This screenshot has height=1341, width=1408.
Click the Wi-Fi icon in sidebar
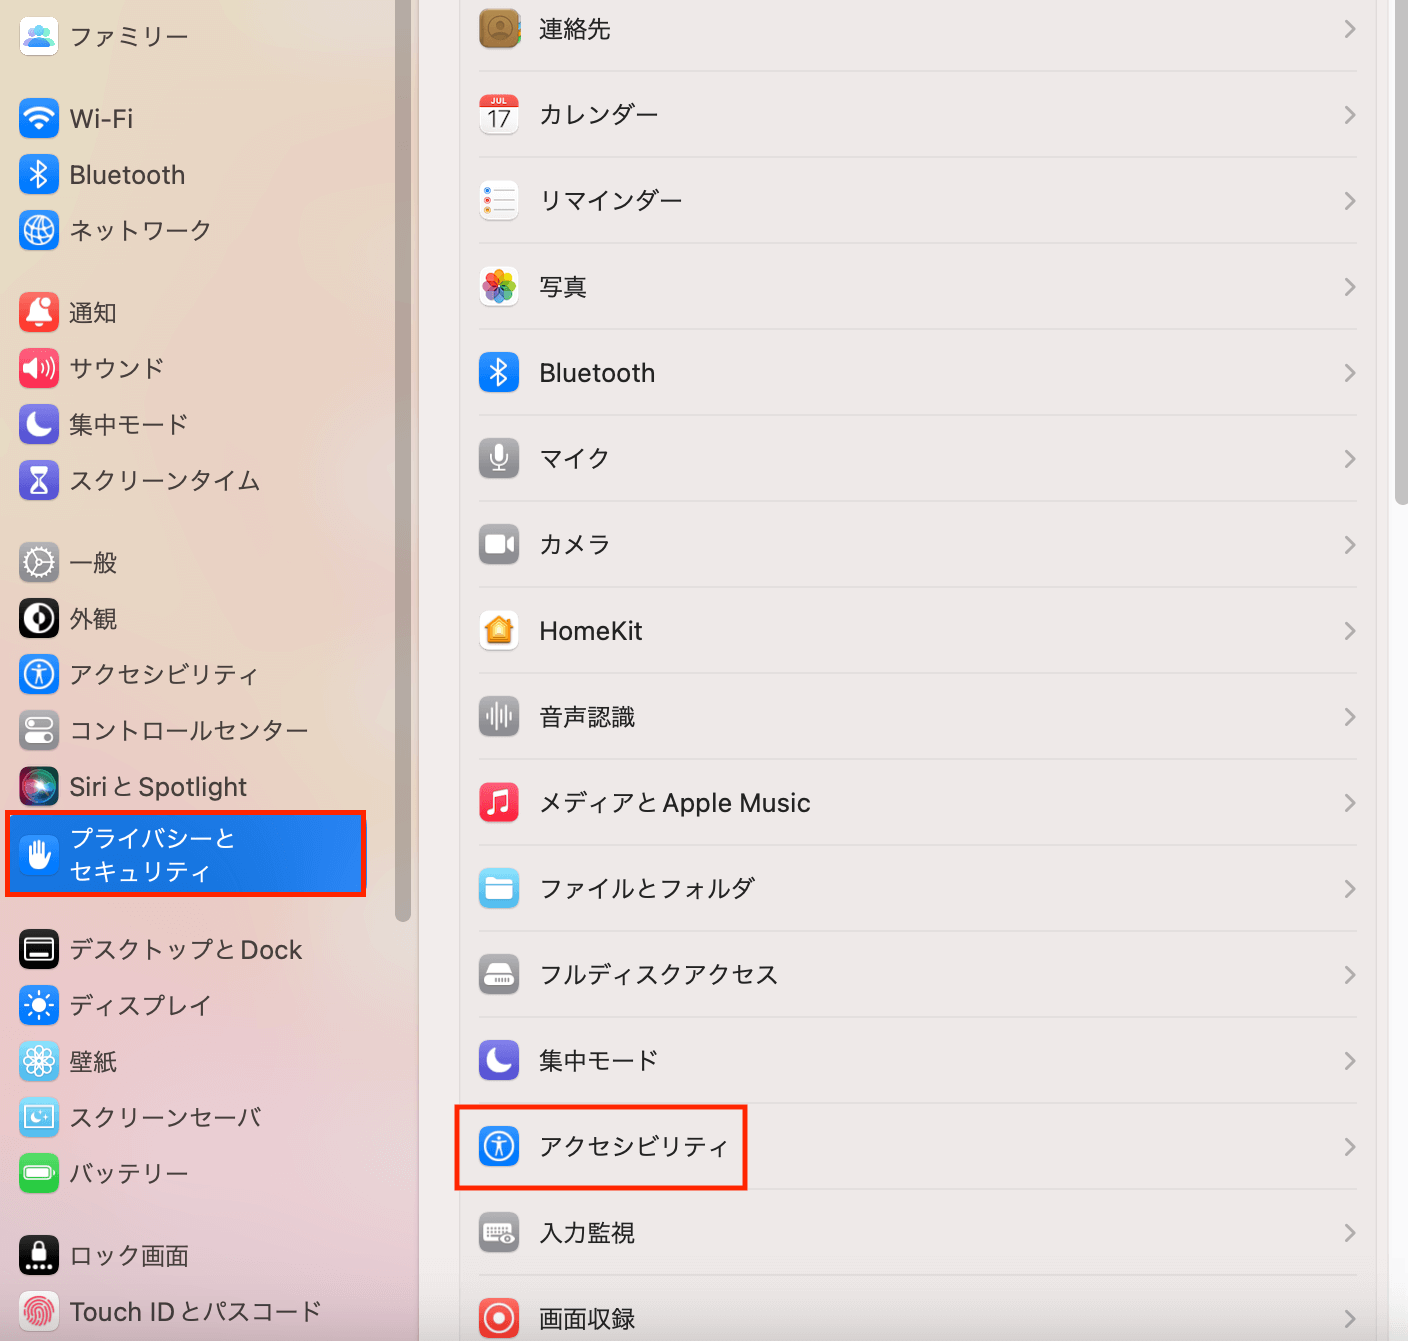tap(39, 118)
